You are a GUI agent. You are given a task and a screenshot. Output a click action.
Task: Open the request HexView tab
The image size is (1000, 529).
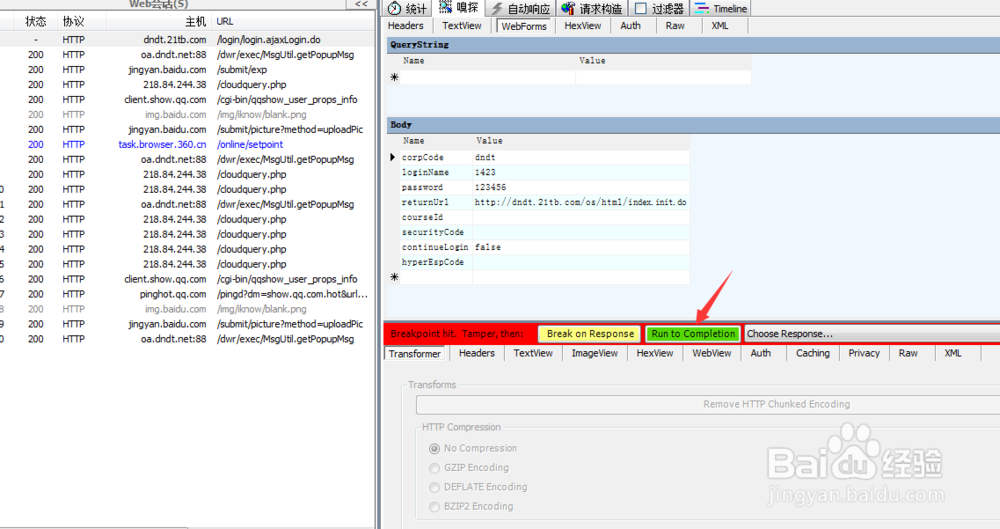582,26
